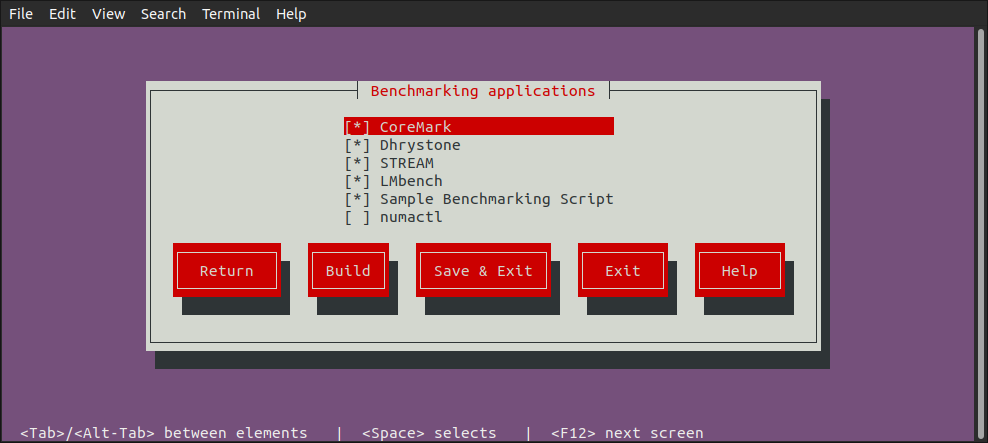Click the Save & Exit button
The image size is (988, 443).
click(x=483, y=270)
